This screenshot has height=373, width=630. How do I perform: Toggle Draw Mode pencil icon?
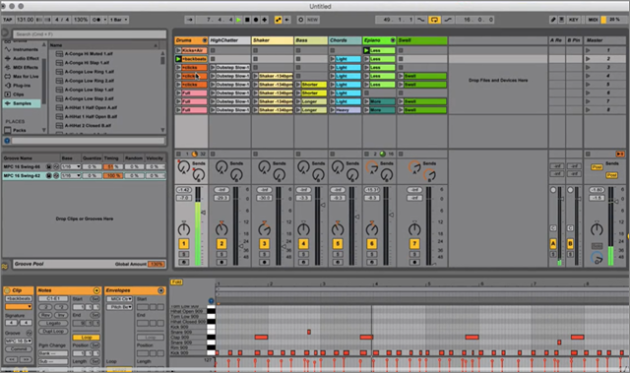553,19
